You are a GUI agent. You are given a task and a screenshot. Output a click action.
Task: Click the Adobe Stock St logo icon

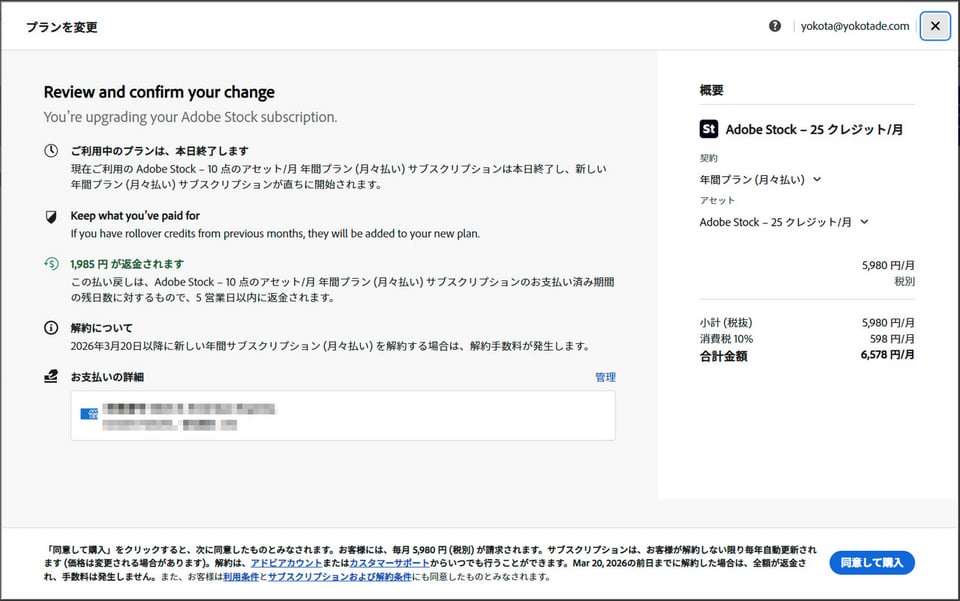709,129
